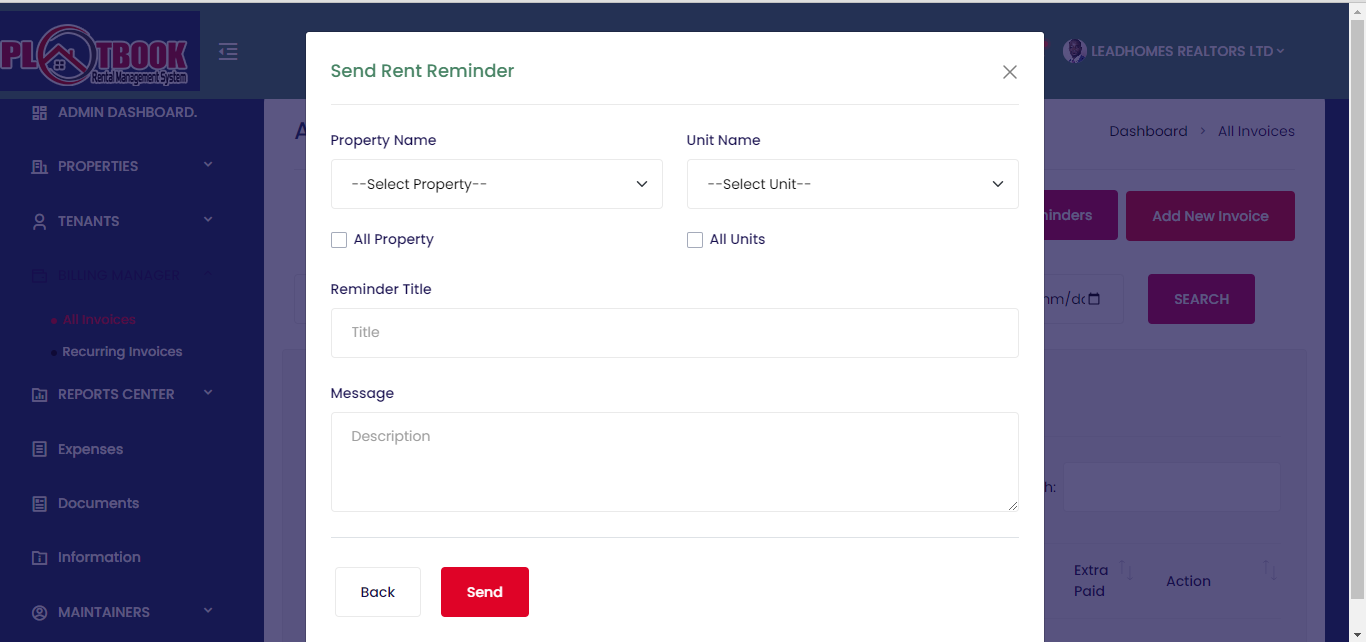Viewport: 1366px width, 642px height.
Task: Close the Send Rent Reminder dialog
Action: (x=1009, y=72)
